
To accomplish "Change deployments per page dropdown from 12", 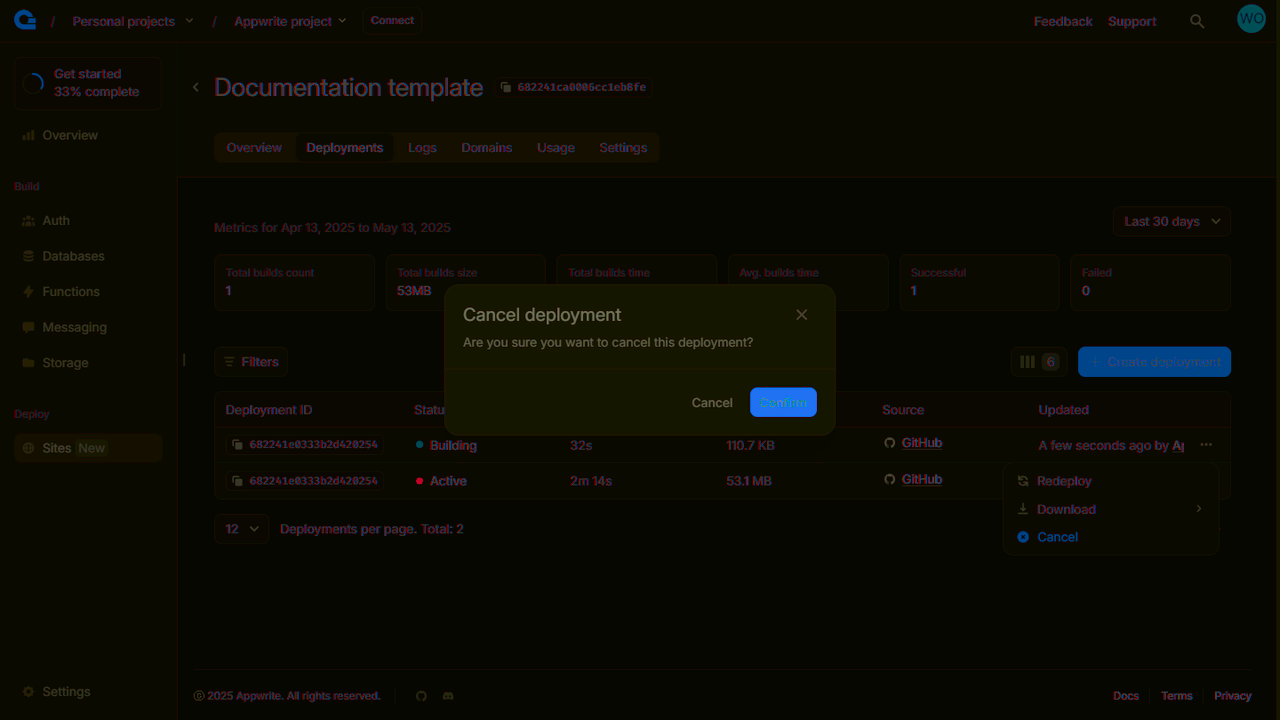I will coord(241,529).
